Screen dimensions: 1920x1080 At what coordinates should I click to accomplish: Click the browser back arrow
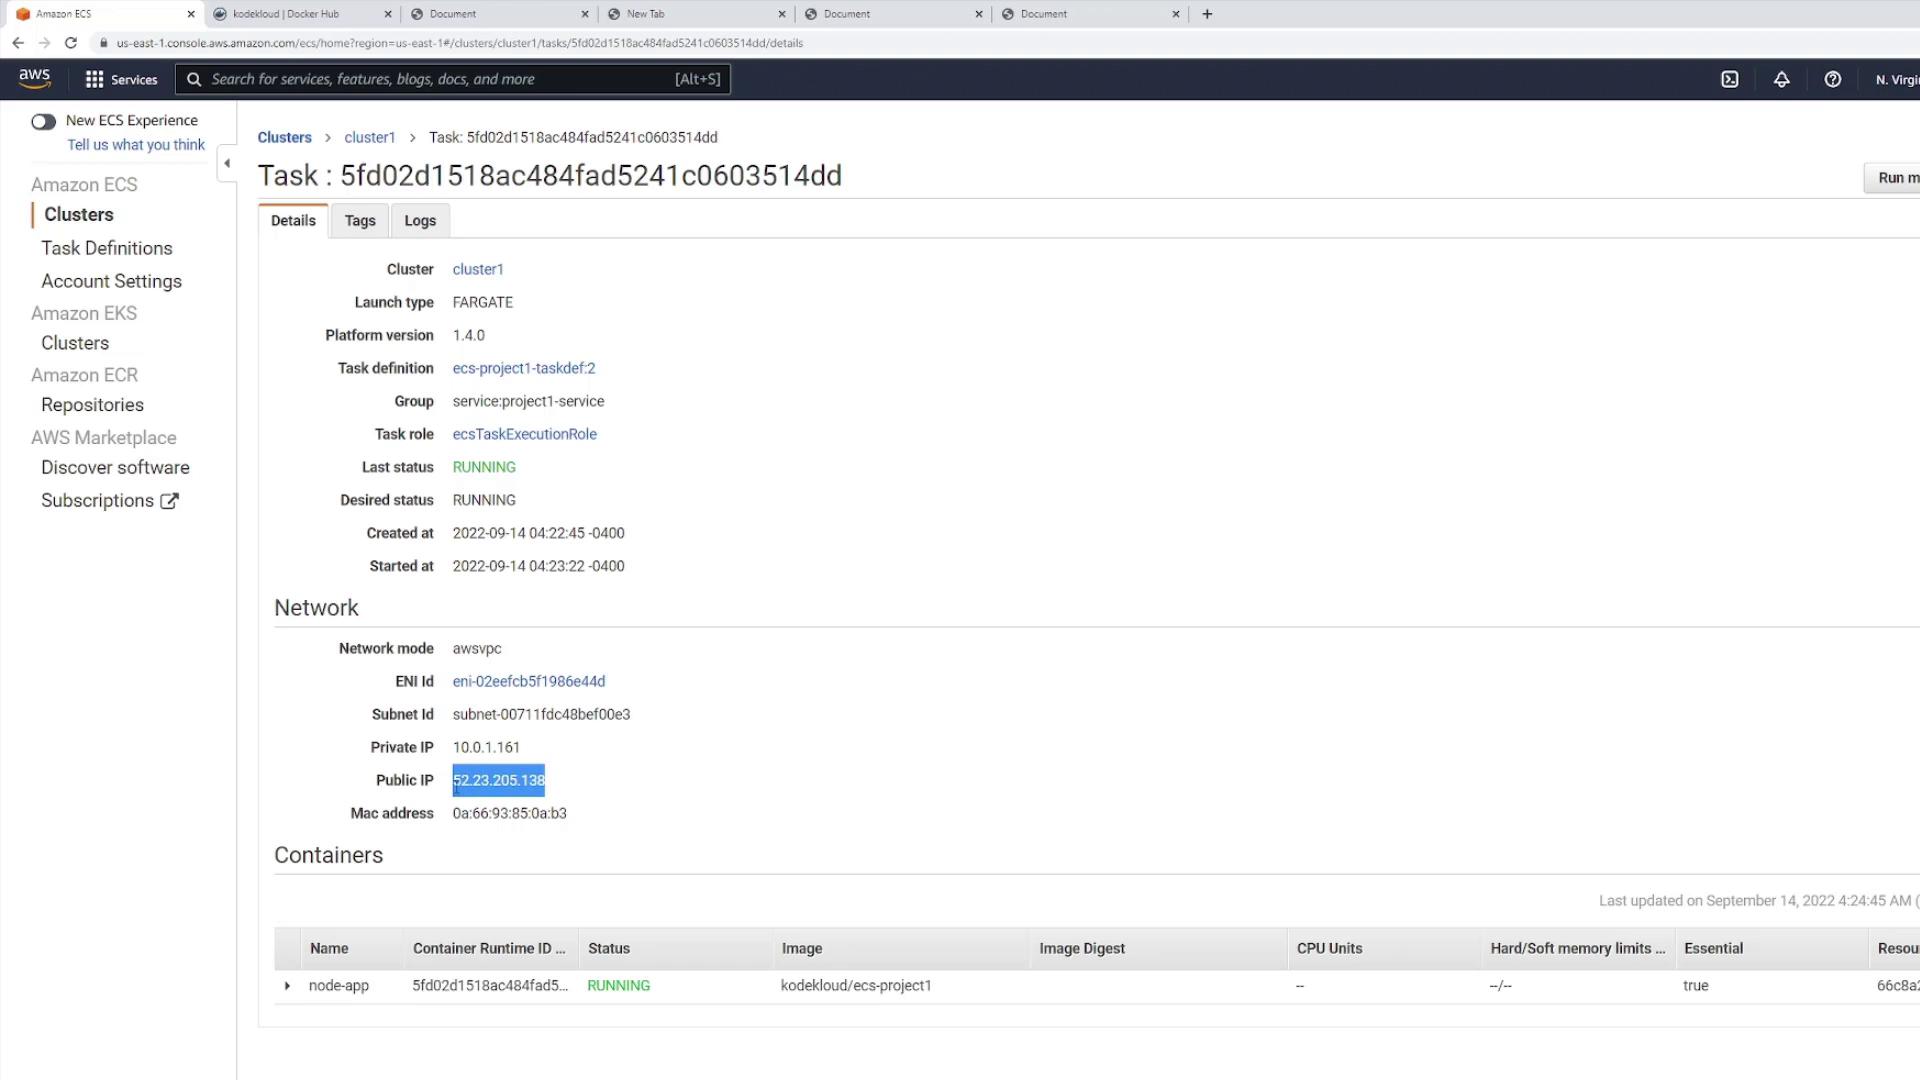click(x=18, y=43)
